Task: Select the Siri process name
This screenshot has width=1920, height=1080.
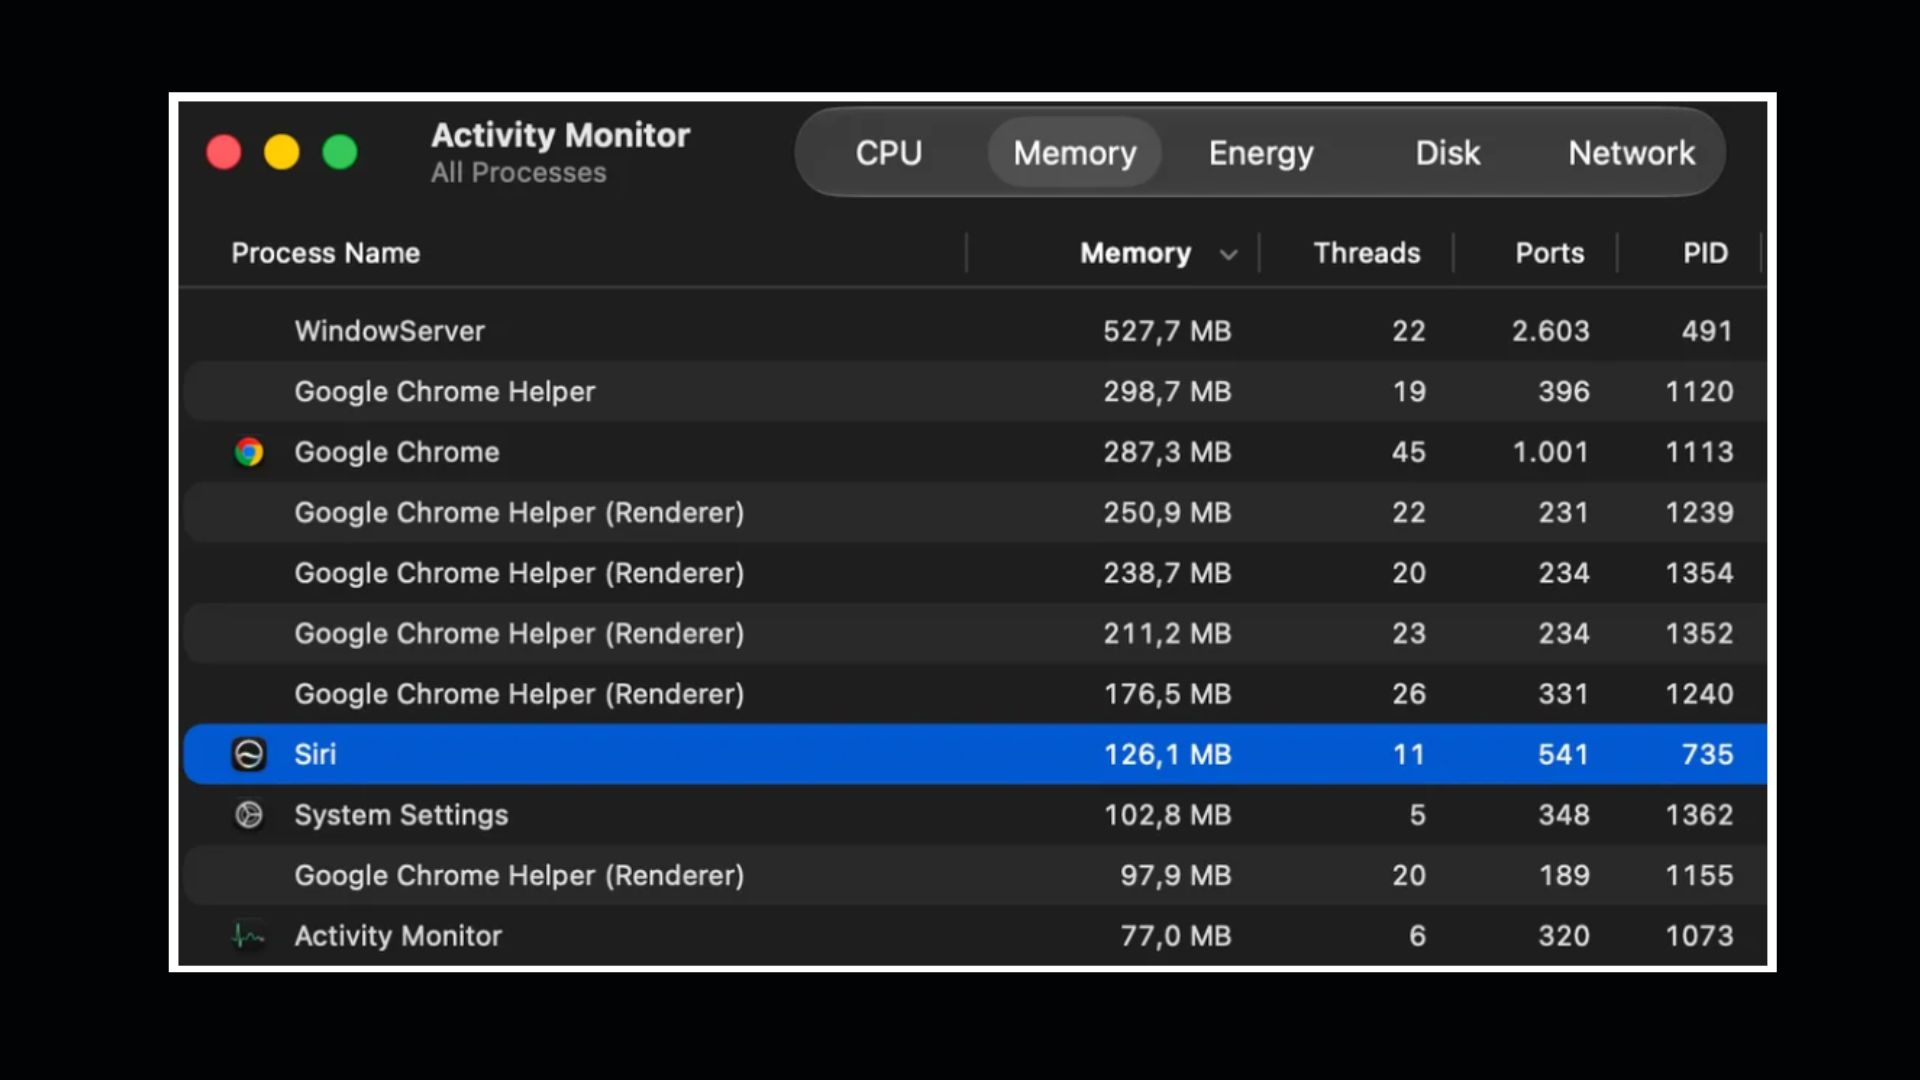Action: (315, 754)
